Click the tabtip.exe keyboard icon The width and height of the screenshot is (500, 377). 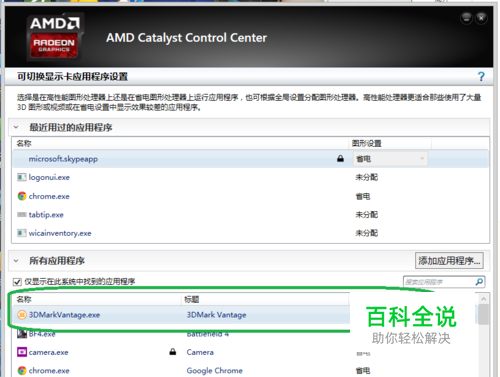22,215
